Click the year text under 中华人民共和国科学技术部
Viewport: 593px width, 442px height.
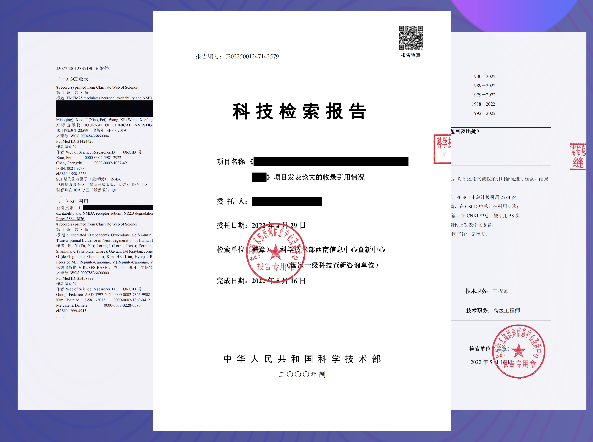pyautogui.click(x=302, y=374)
